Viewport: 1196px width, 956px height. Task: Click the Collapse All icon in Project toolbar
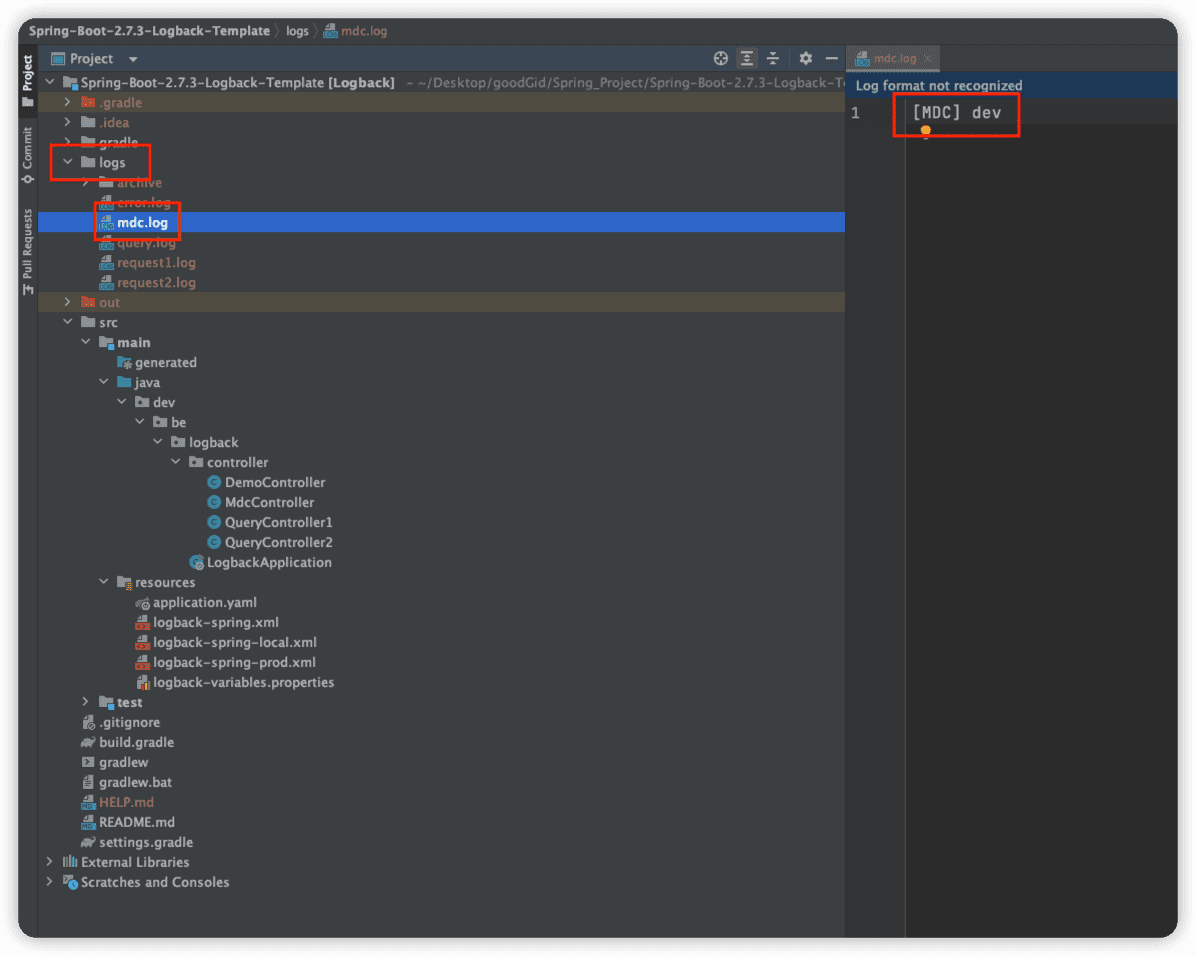tap(774, 58)
